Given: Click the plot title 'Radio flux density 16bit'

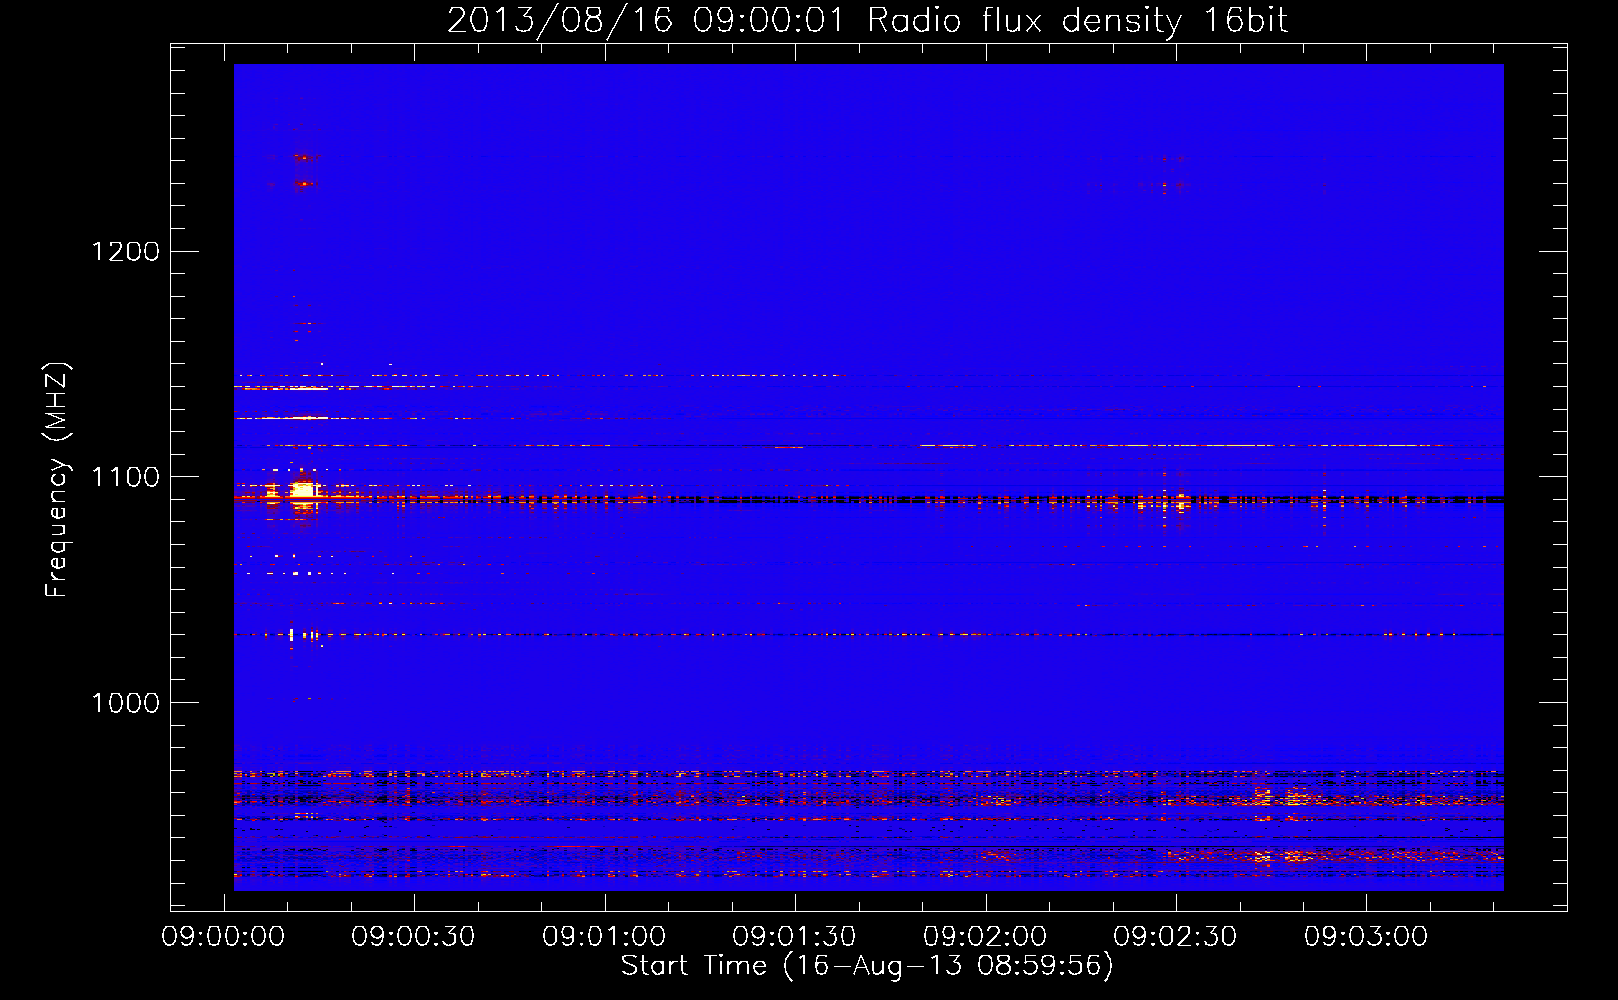Looking at the screenshot, I should click(x=1078, y=21).
